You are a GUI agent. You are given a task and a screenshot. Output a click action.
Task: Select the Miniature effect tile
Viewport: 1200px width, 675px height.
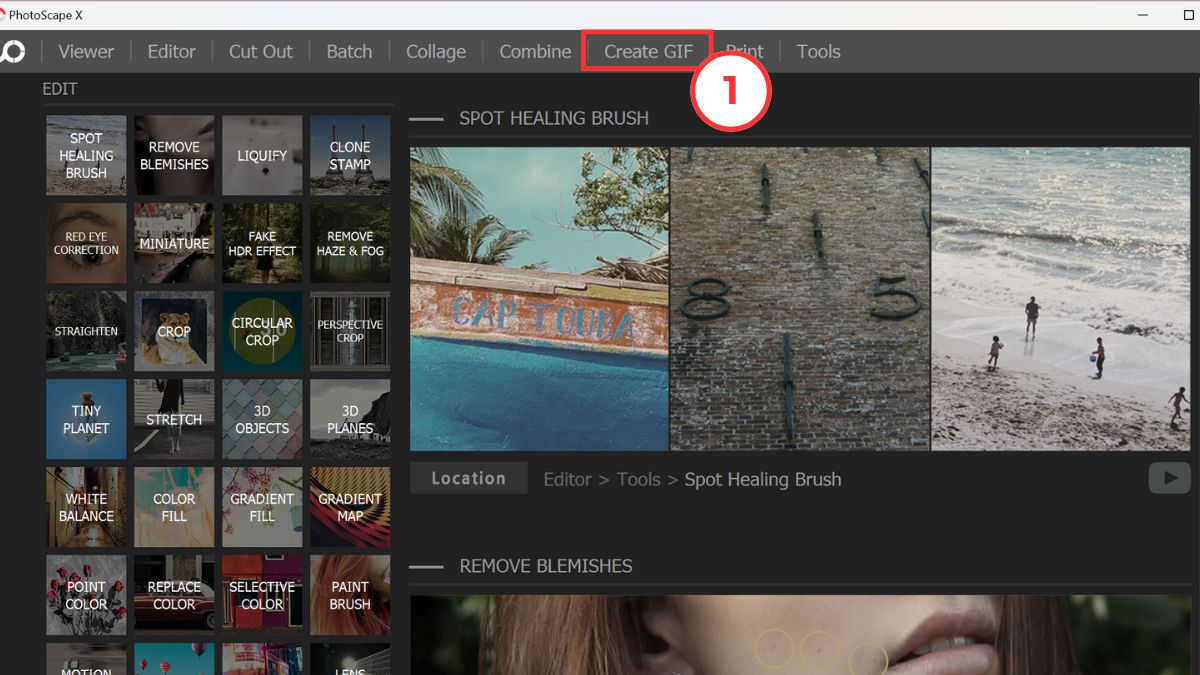[x=174, y=243]
